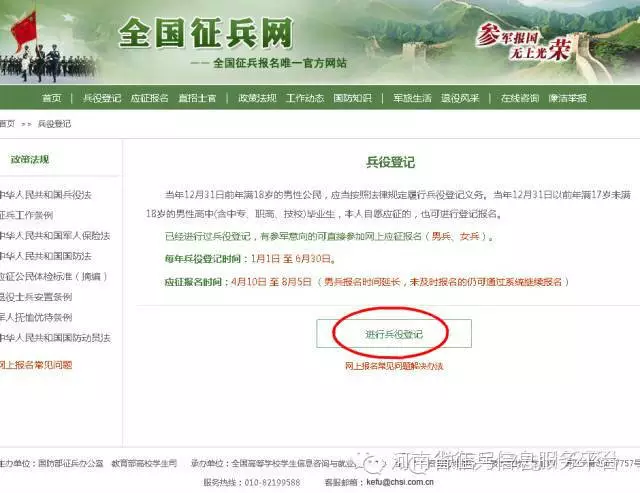640x493 pixels.
Task: Click the 首页 breadcrumb link
Action: [x=7, y=124]
